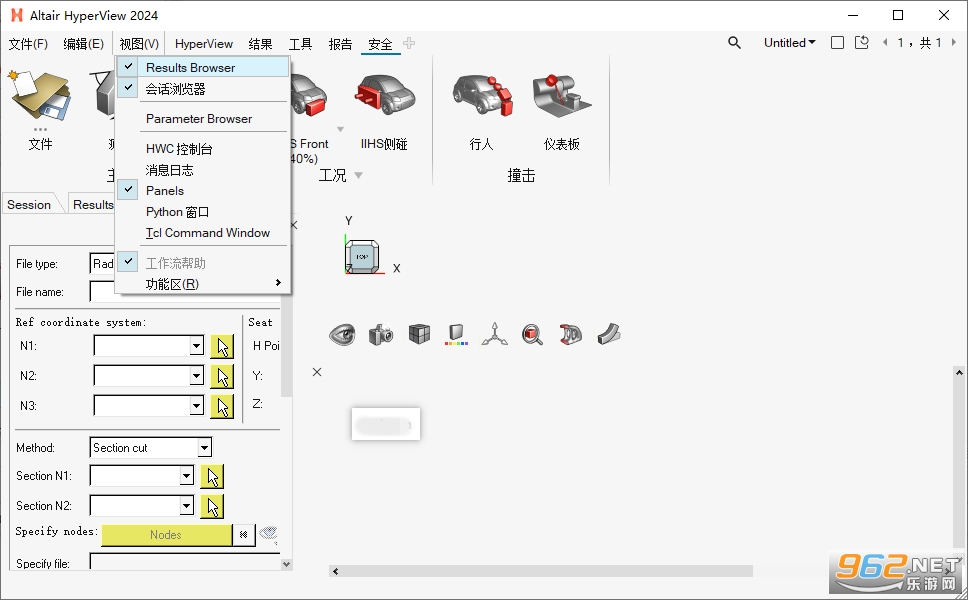
Task: Click the Section N2 node picker button
Action: [212, 506]
